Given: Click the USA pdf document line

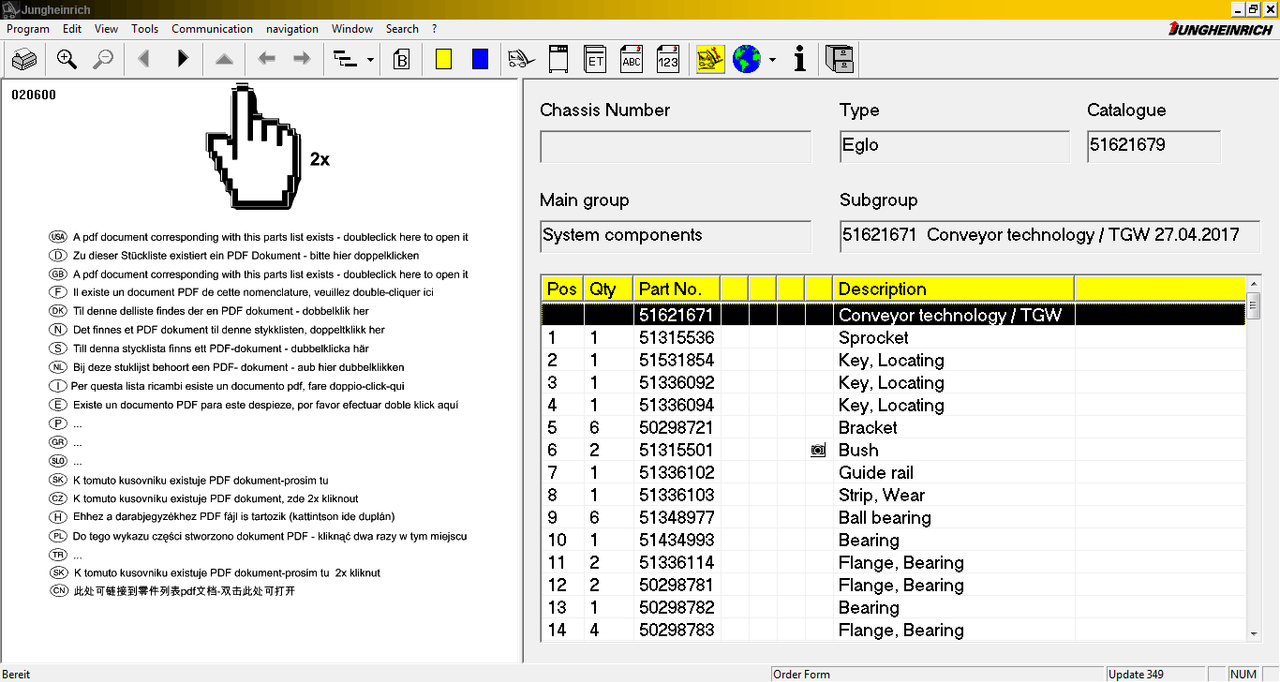Looking at the screenshot, I should pos(259,237).
